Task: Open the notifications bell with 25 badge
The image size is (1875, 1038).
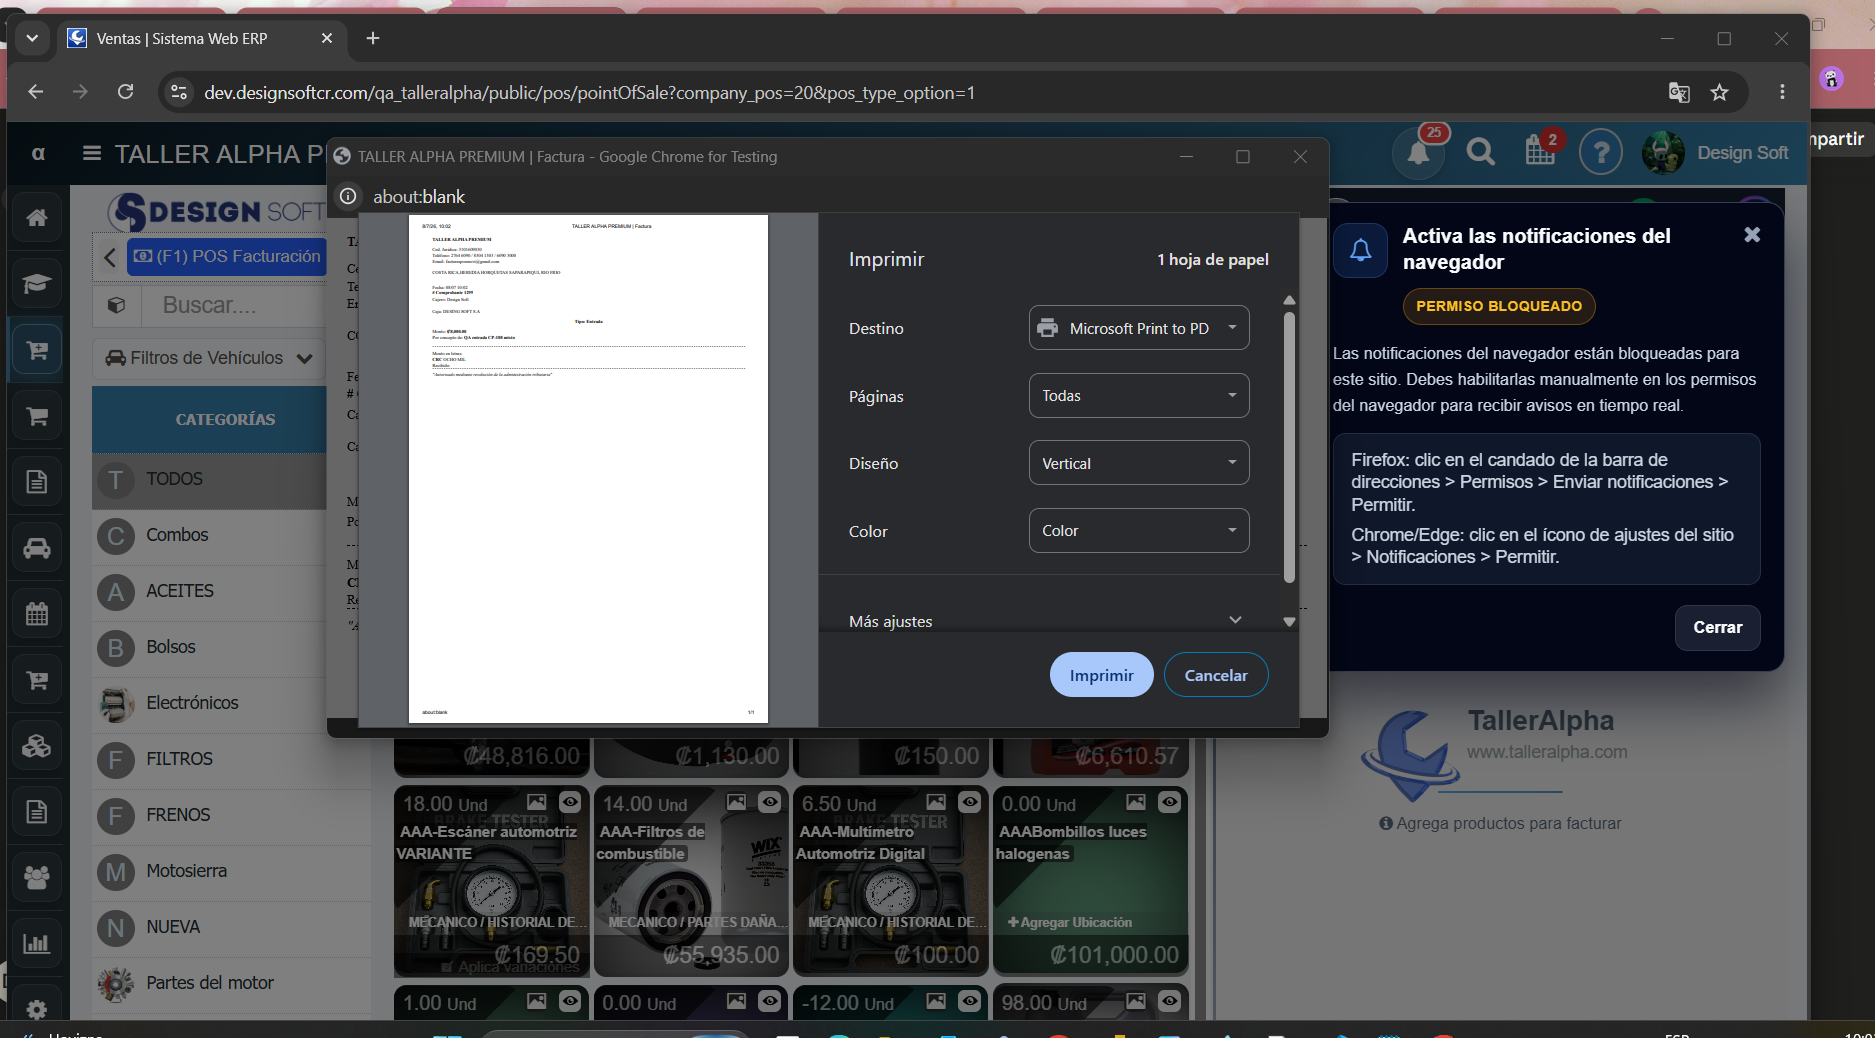Action: coord(1419,152)
